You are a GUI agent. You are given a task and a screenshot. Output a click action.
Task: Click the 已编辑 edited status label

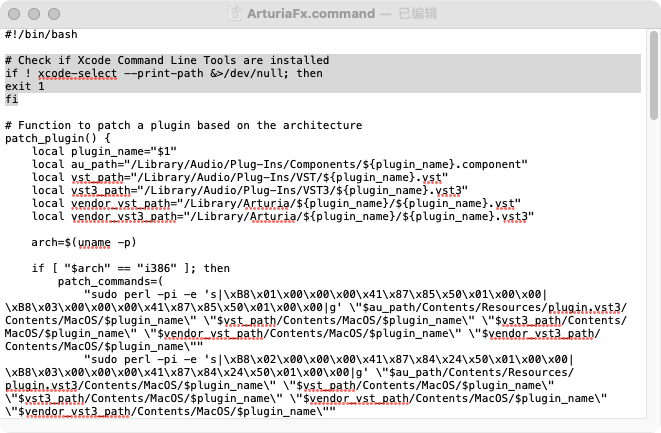[417, 13]
